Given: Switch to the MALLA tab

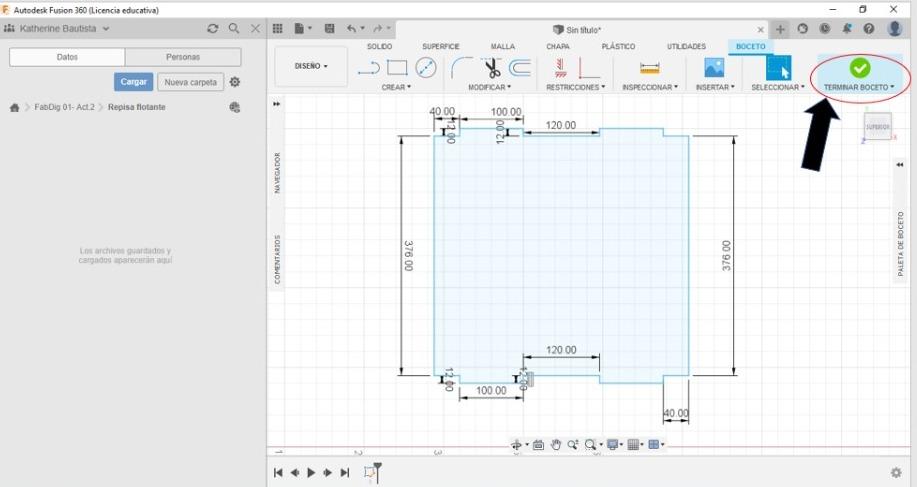Looking at the screenshot, I should pyautogui.click(x=503, y=46).
